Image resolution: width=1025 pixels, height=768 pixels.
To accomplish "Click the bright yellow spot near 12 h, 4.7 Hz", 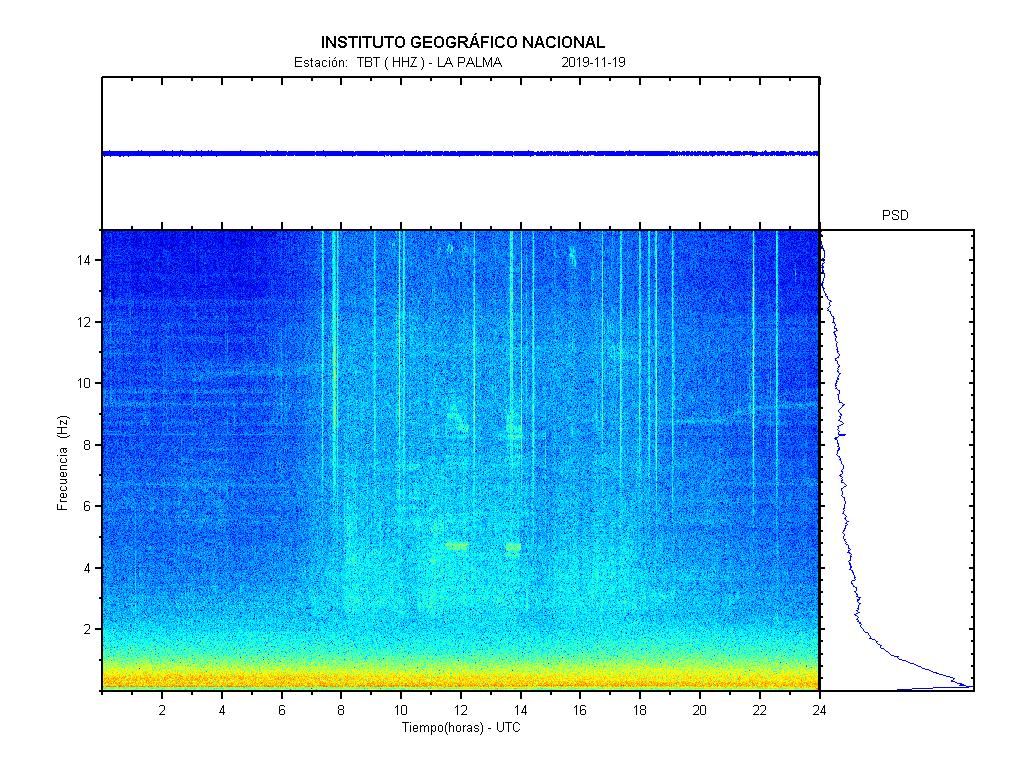I will (x=458, y=546).
